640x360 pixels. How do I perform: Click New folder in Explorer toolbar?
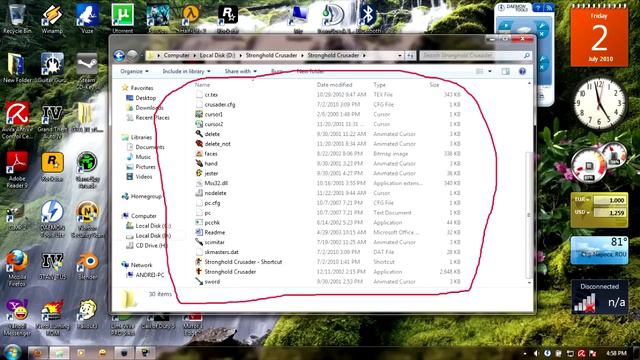coord(310,71)
